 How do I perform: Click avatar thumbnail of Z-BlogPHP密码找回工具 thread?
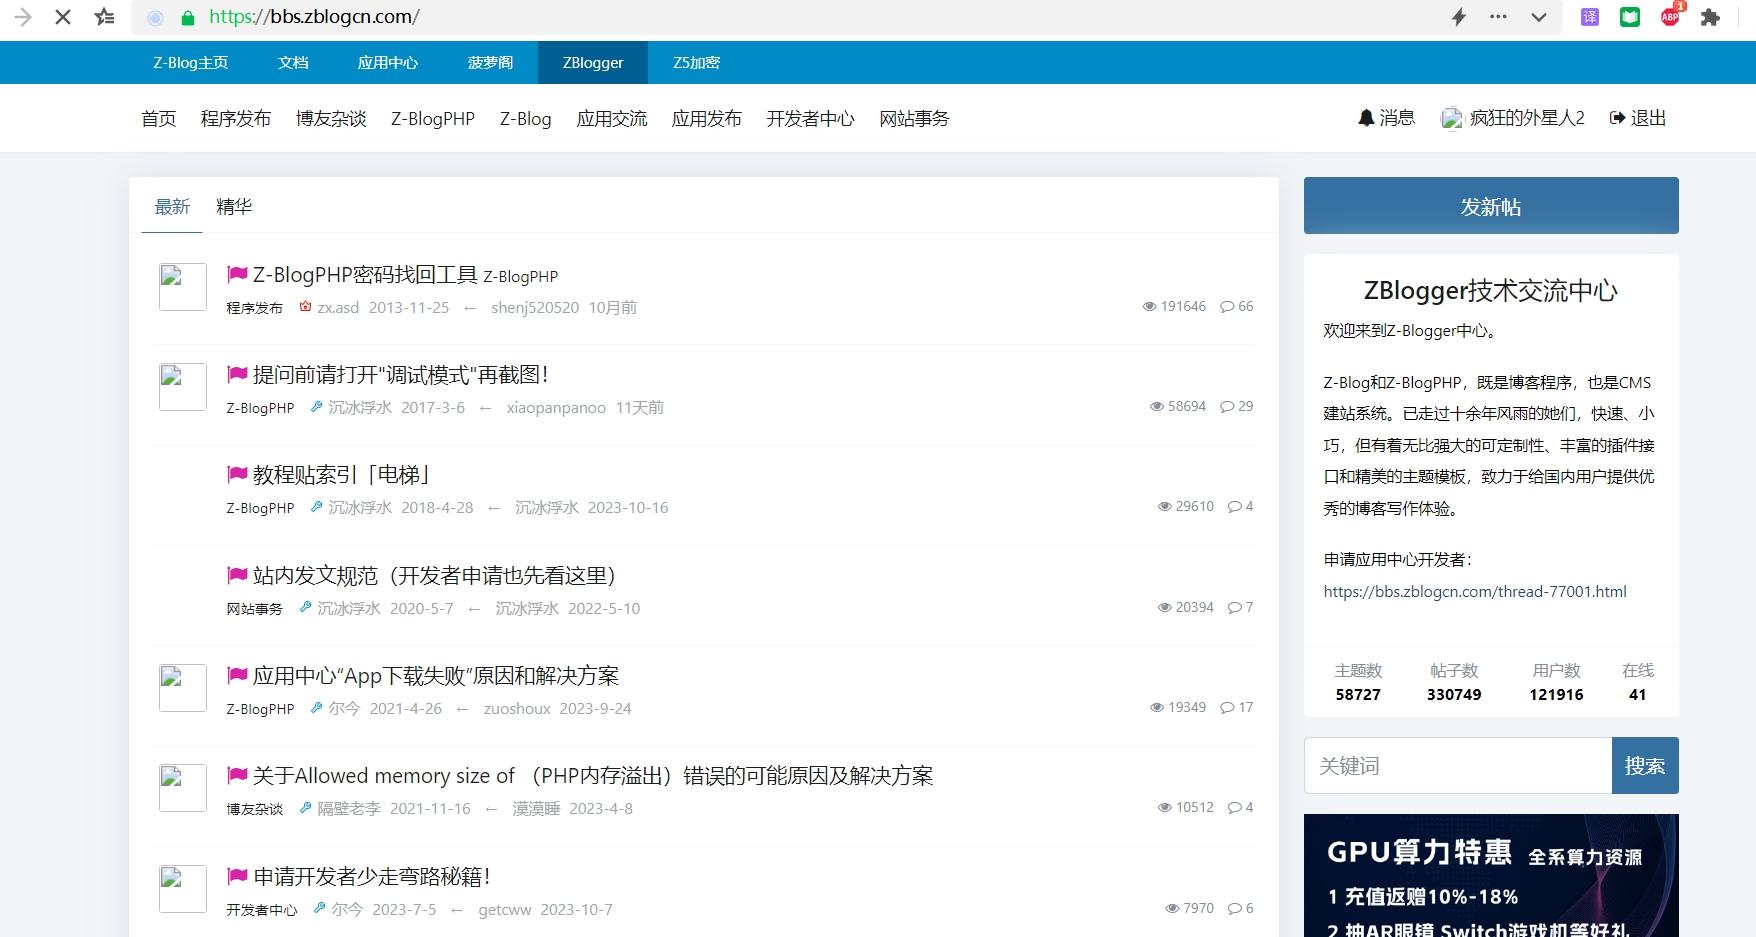click(x=183, y=287)
